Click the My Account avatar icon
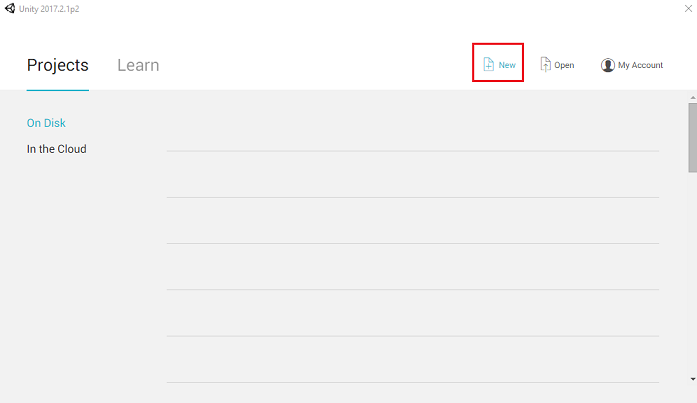Screen dimensions: 697x403 pos(607,65)
